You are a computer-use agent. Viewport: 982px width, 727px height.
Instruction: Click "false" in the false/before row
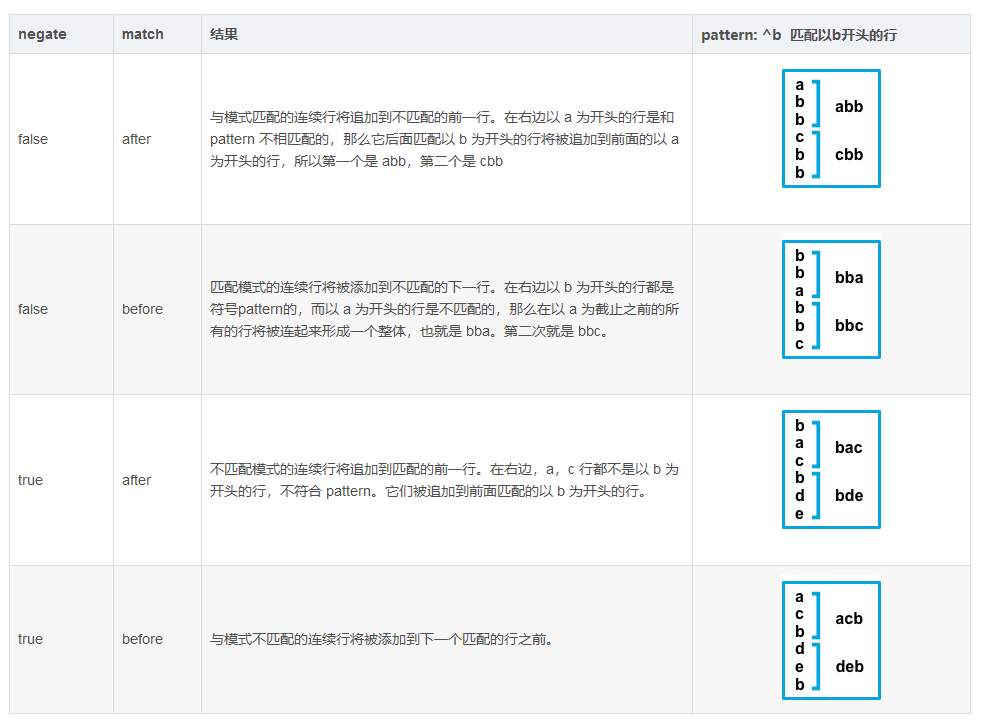click(33, 309)
